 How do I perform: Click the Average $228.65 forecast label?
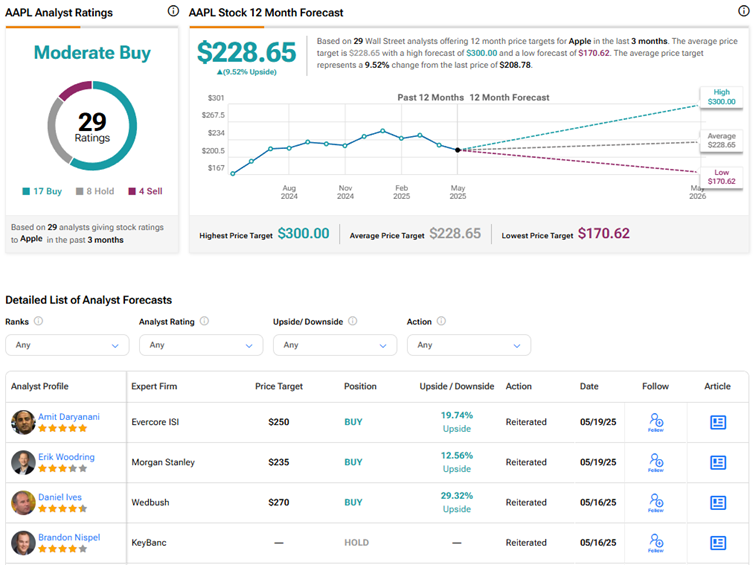(x=721, y=141)
